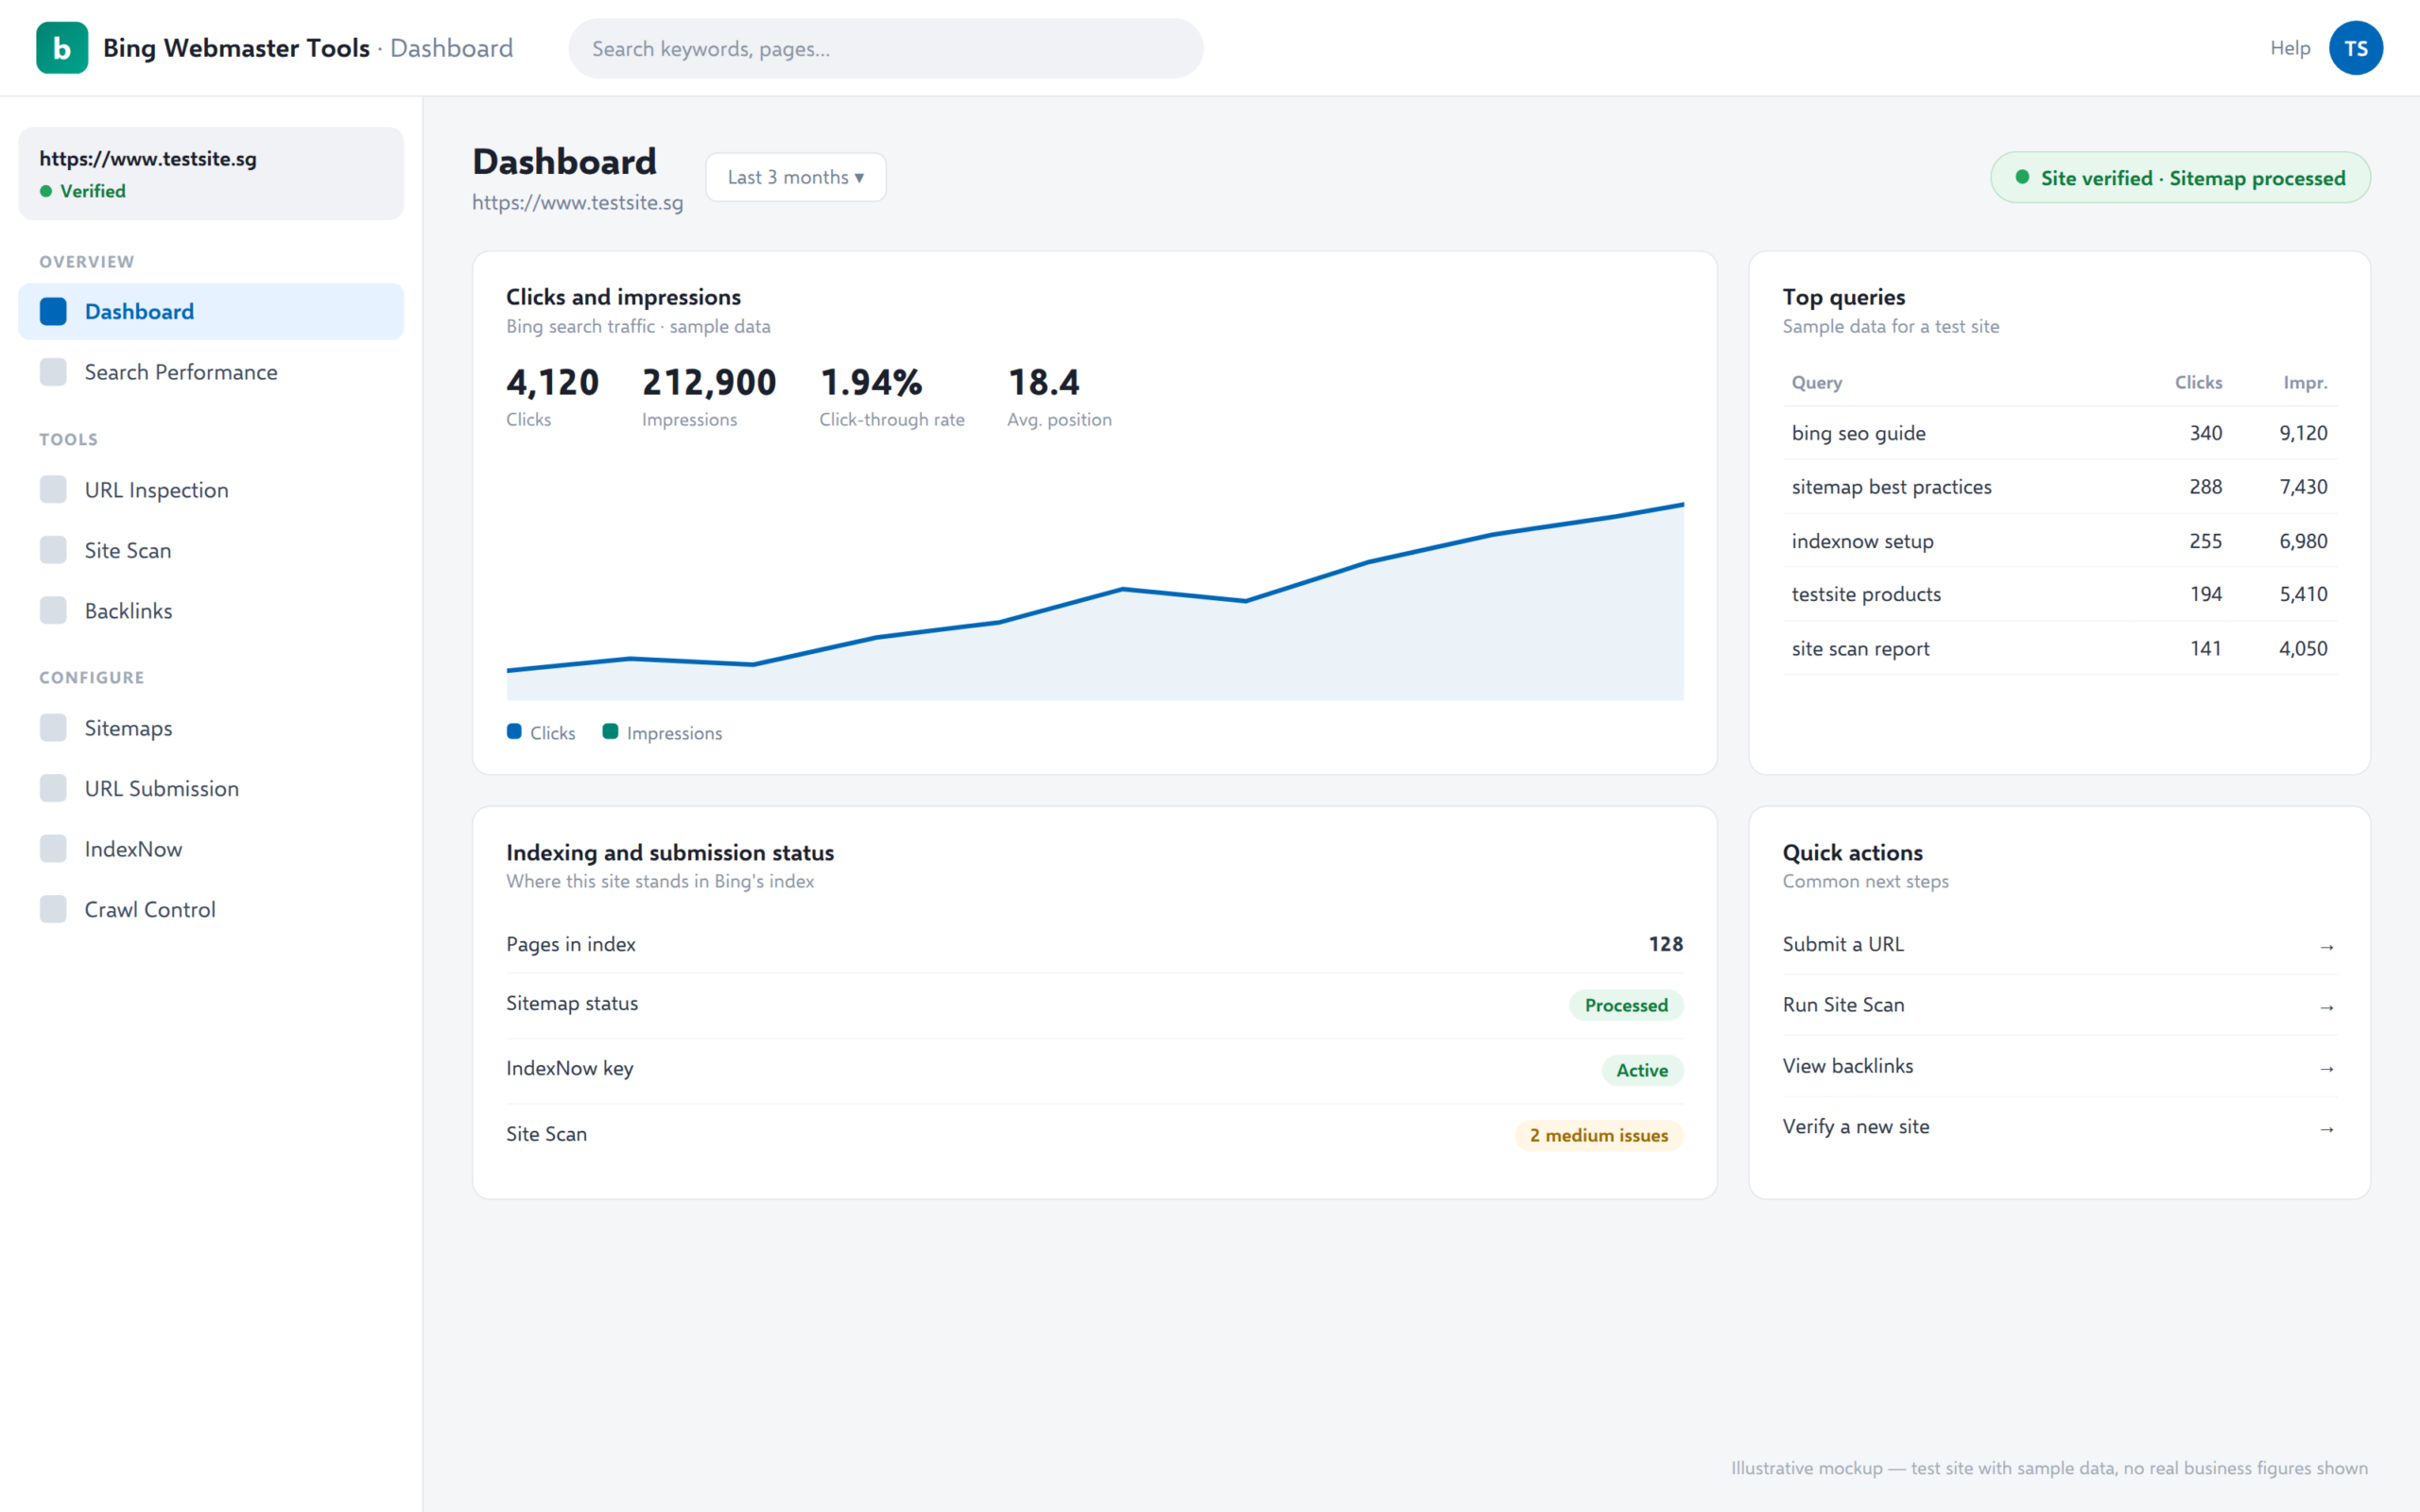Click the Pages in index value 128

click(1665, 944)
